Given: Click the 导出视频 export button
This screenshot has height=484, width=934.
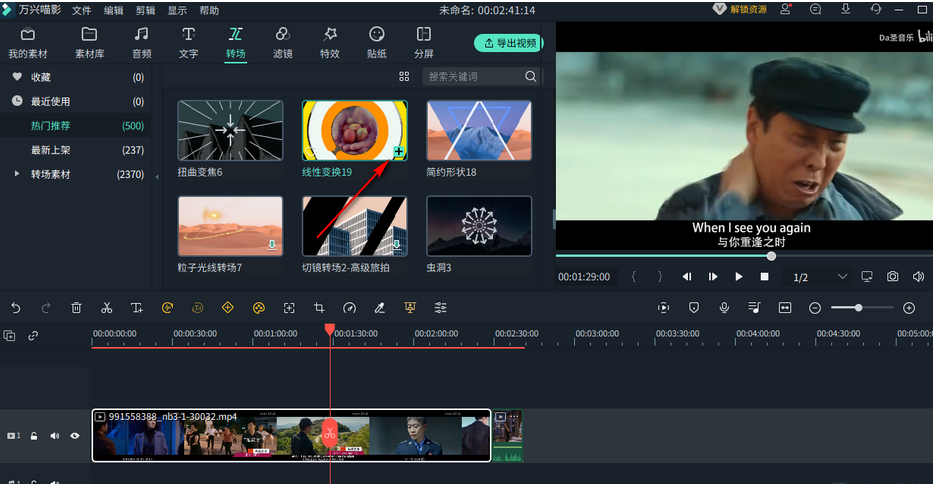Looking at the screenshot, I should click(x=509, y=44).
